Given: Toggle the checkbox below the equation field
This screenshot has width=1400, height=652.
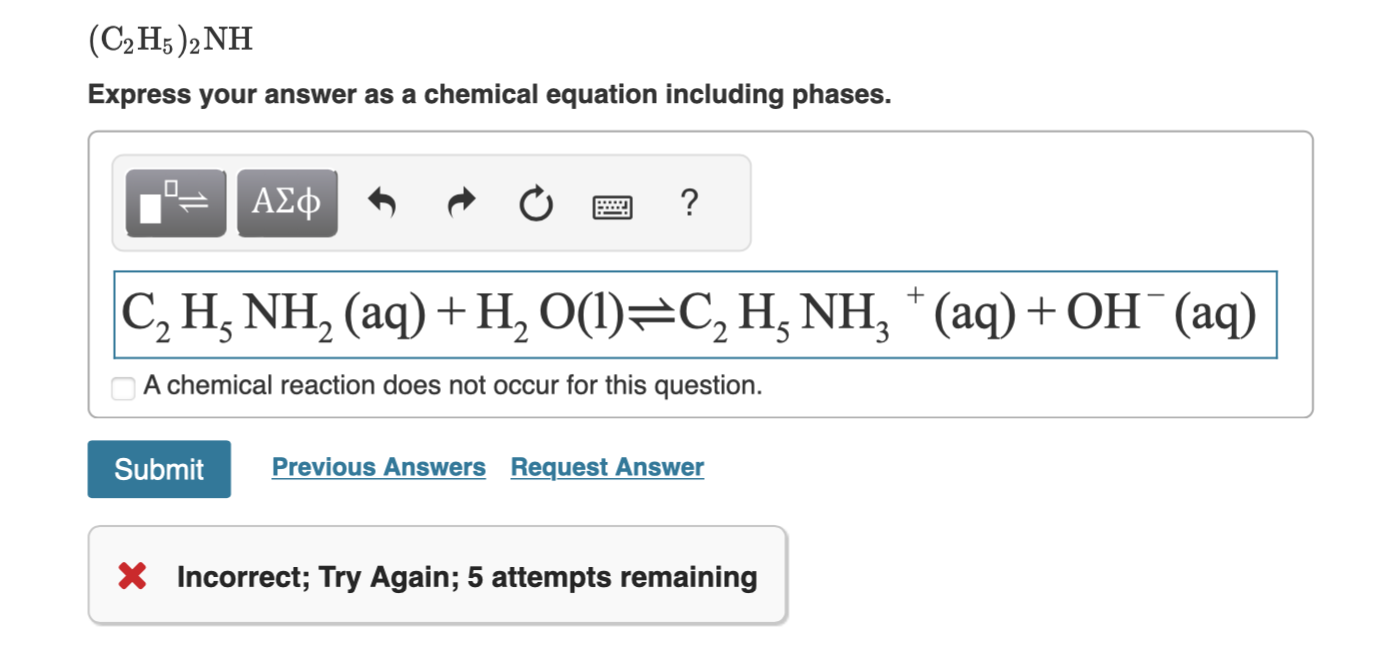Looking at the screenshot, I should coord(123,387).
